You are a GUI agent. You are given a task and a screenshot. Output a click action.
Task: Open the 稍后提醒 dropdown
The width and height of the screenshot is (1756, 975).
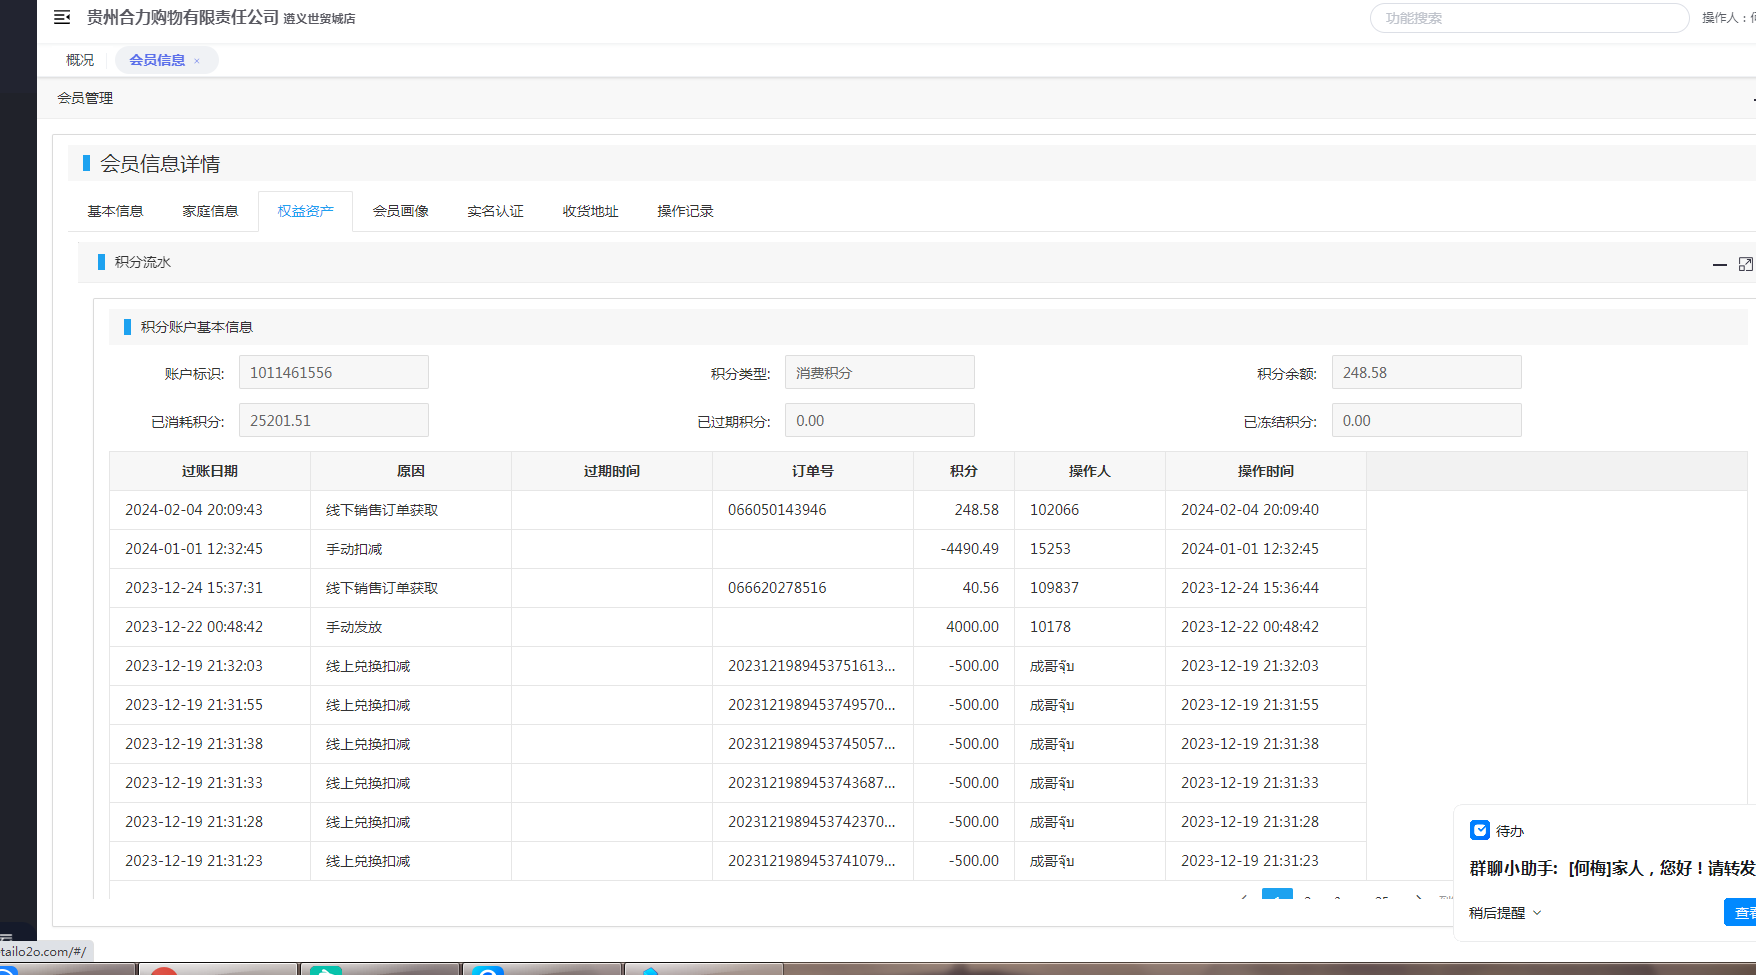pyautogui.click(x=1505, y=913)
